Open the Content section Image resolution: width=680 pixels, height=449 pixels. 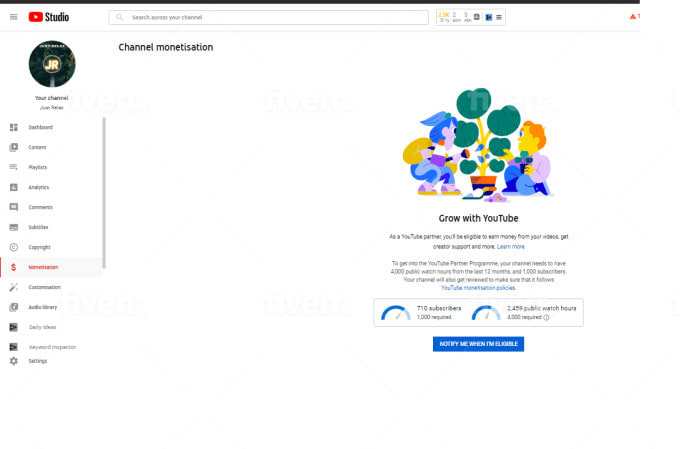[x=37, y=147]
